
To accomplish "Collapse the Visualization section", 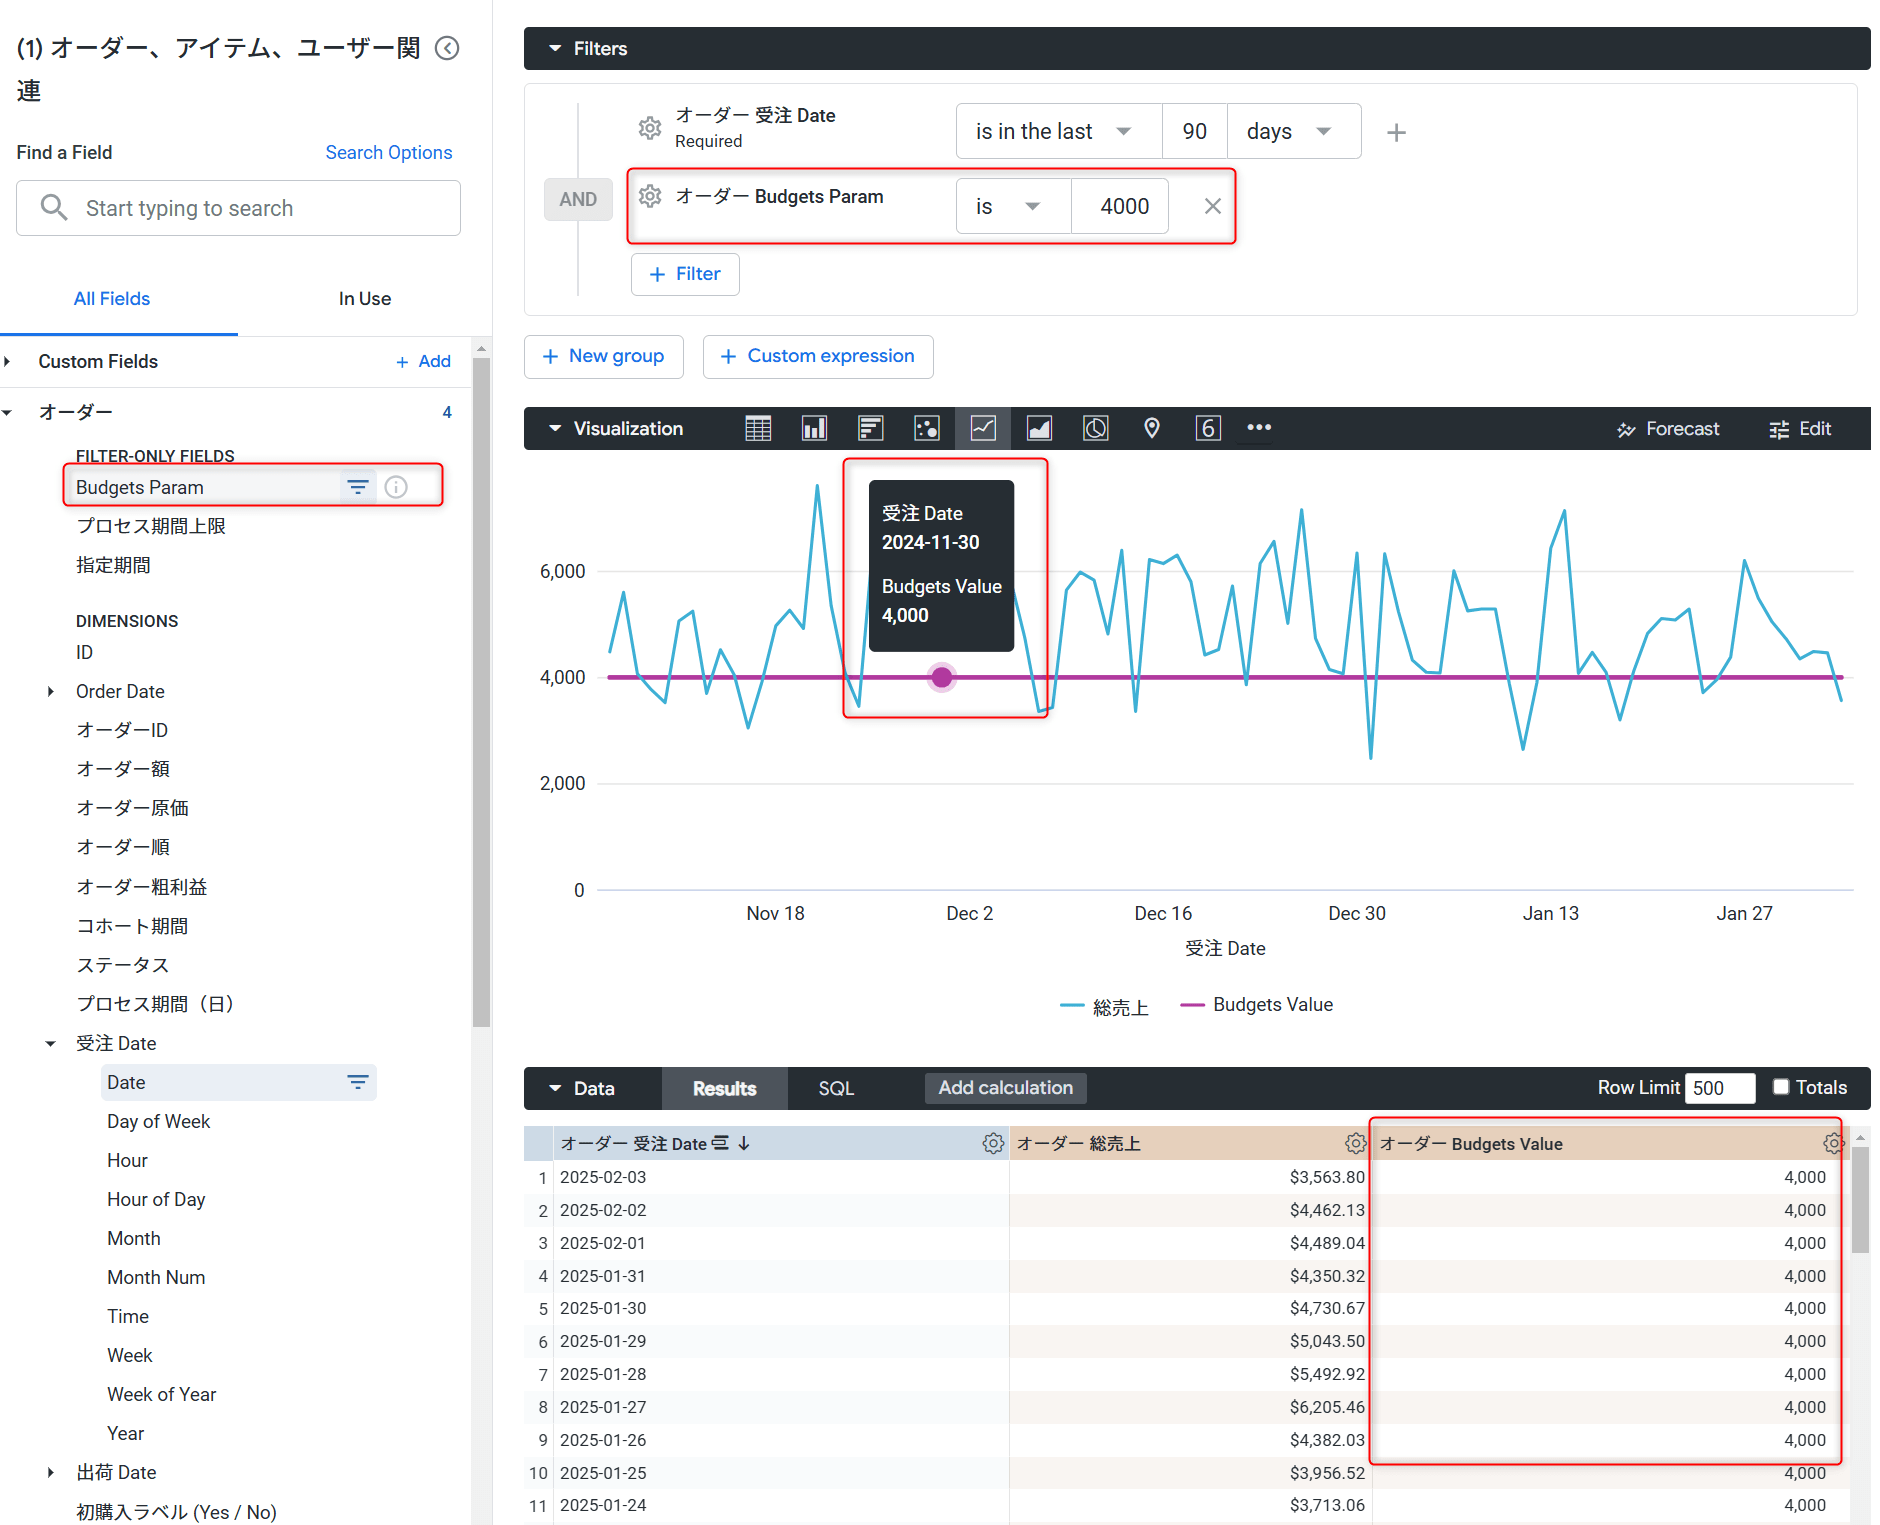I will (x=555, y=428).
